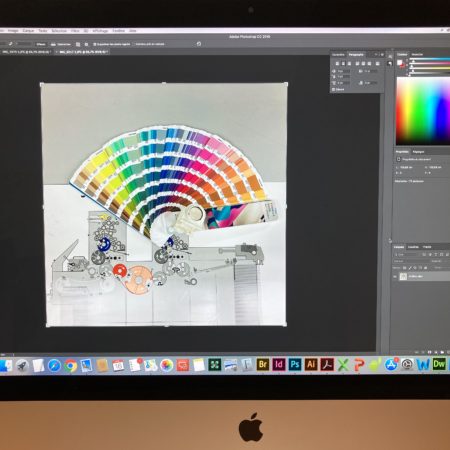
Task: Toggle the hyphenation checkbox in Paragraph panel
Action: [333, 89]
